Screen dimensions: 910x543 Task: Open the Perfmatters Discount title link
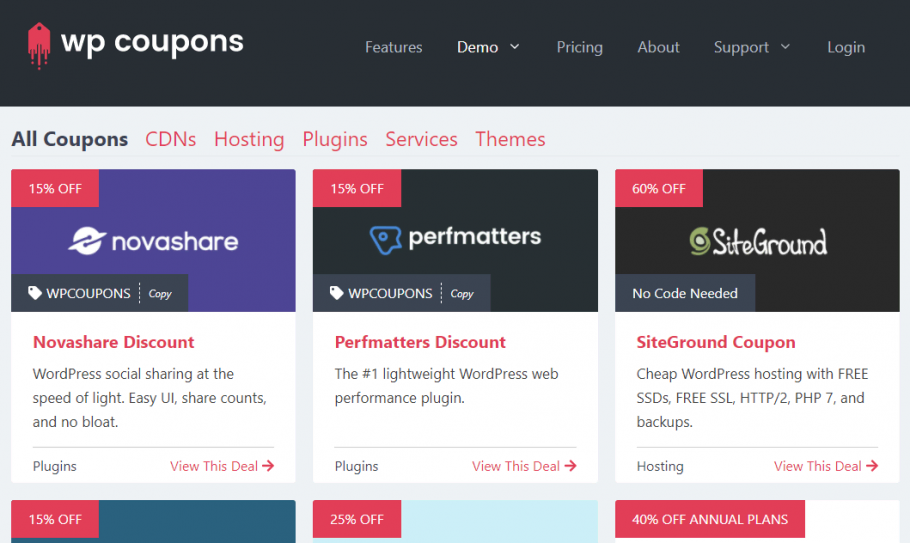click(420, 342)
